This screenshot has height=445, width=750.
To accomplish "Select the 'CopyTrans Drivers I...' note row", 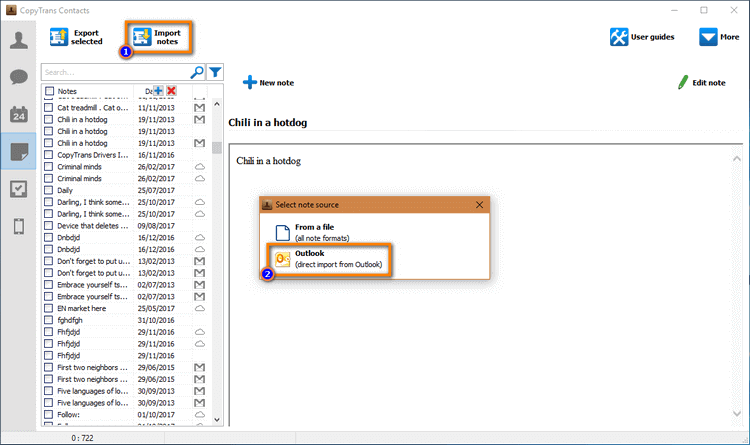I will point(93,155).
